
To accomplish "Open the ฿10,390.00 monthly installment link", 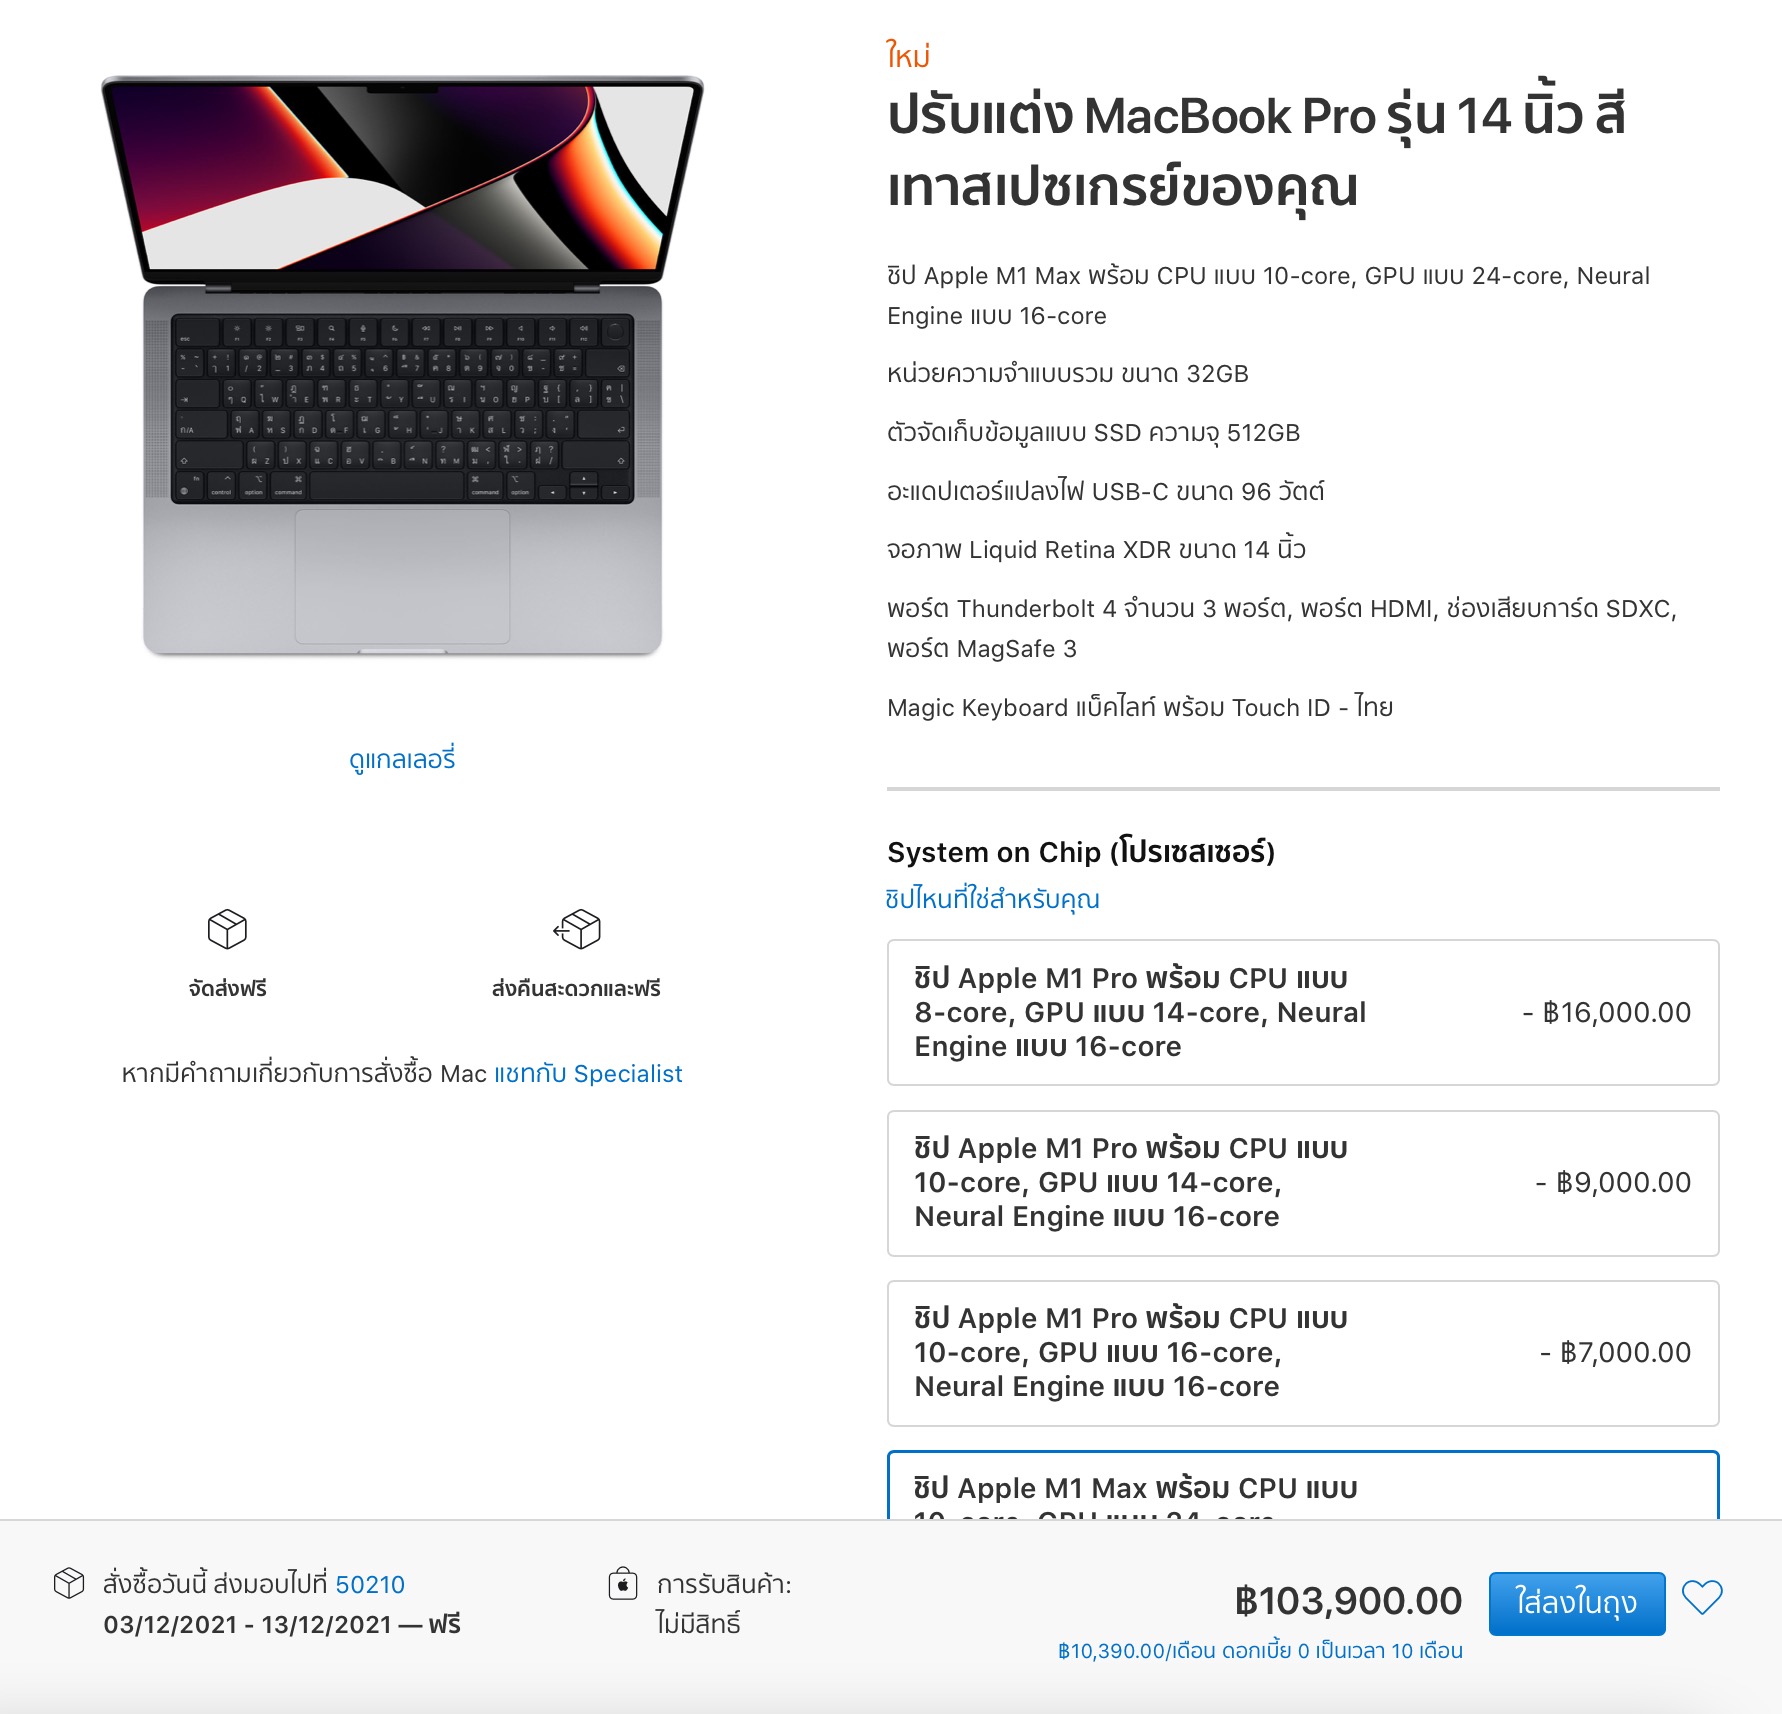I will [1260, 1651].
